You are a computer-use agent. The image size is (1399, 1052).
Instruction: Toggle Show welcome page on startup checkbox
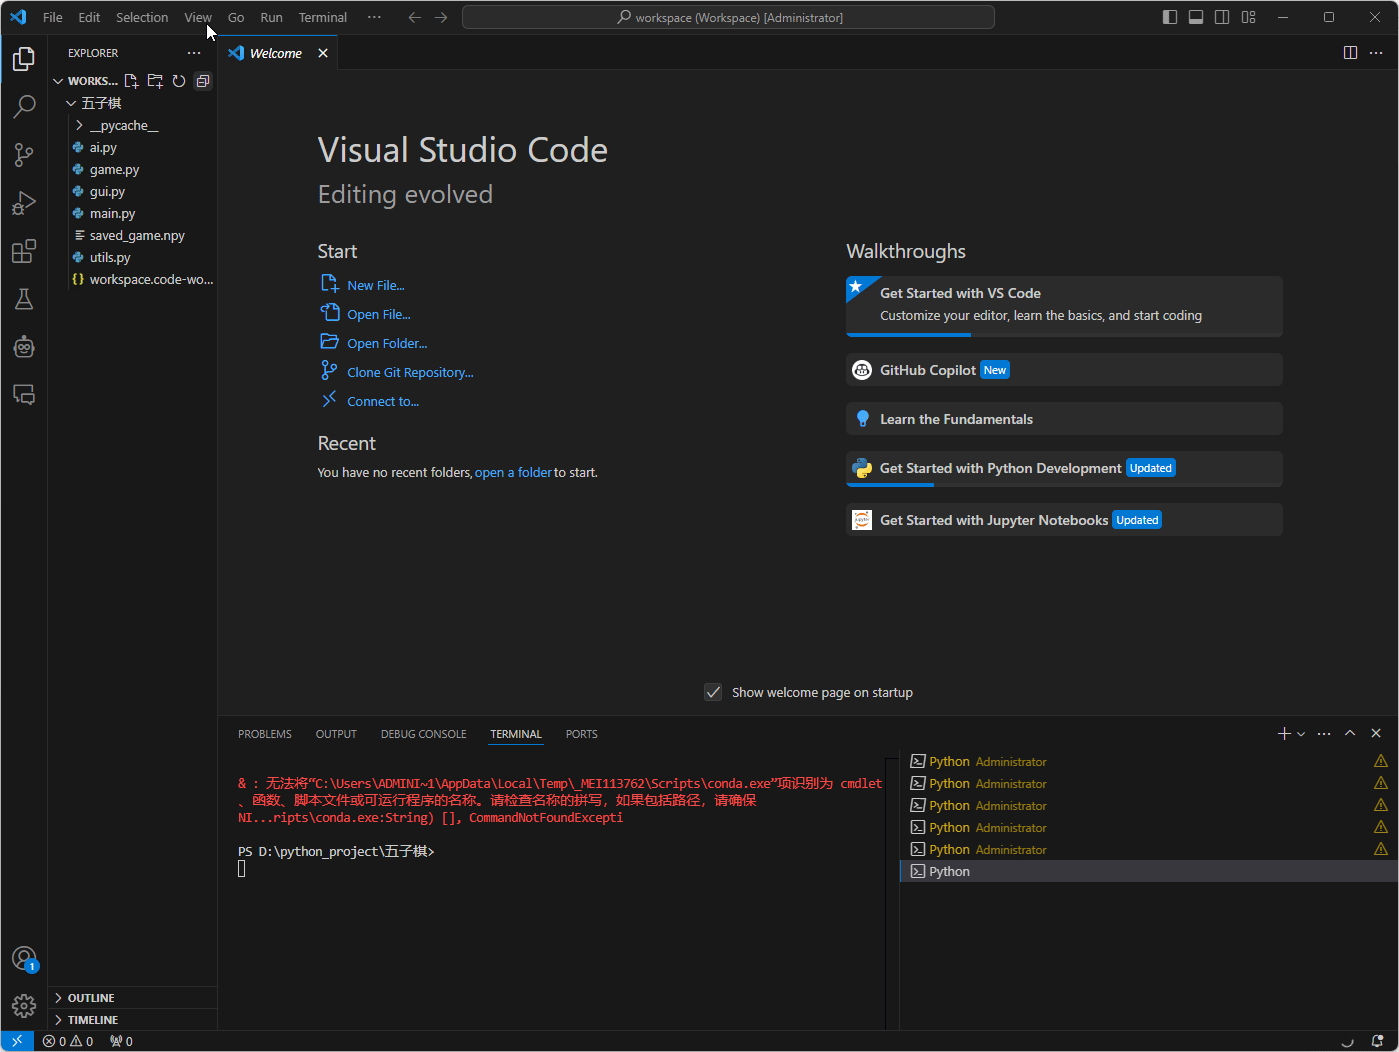click(713, 692)
